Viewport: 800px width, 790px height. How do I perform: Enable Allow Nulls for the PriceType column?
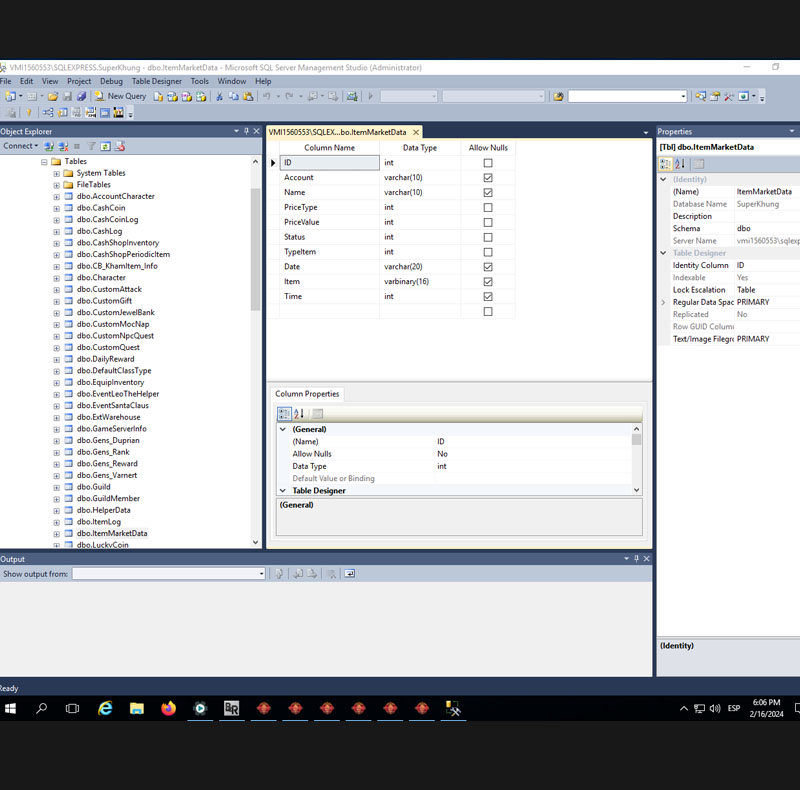488,208
